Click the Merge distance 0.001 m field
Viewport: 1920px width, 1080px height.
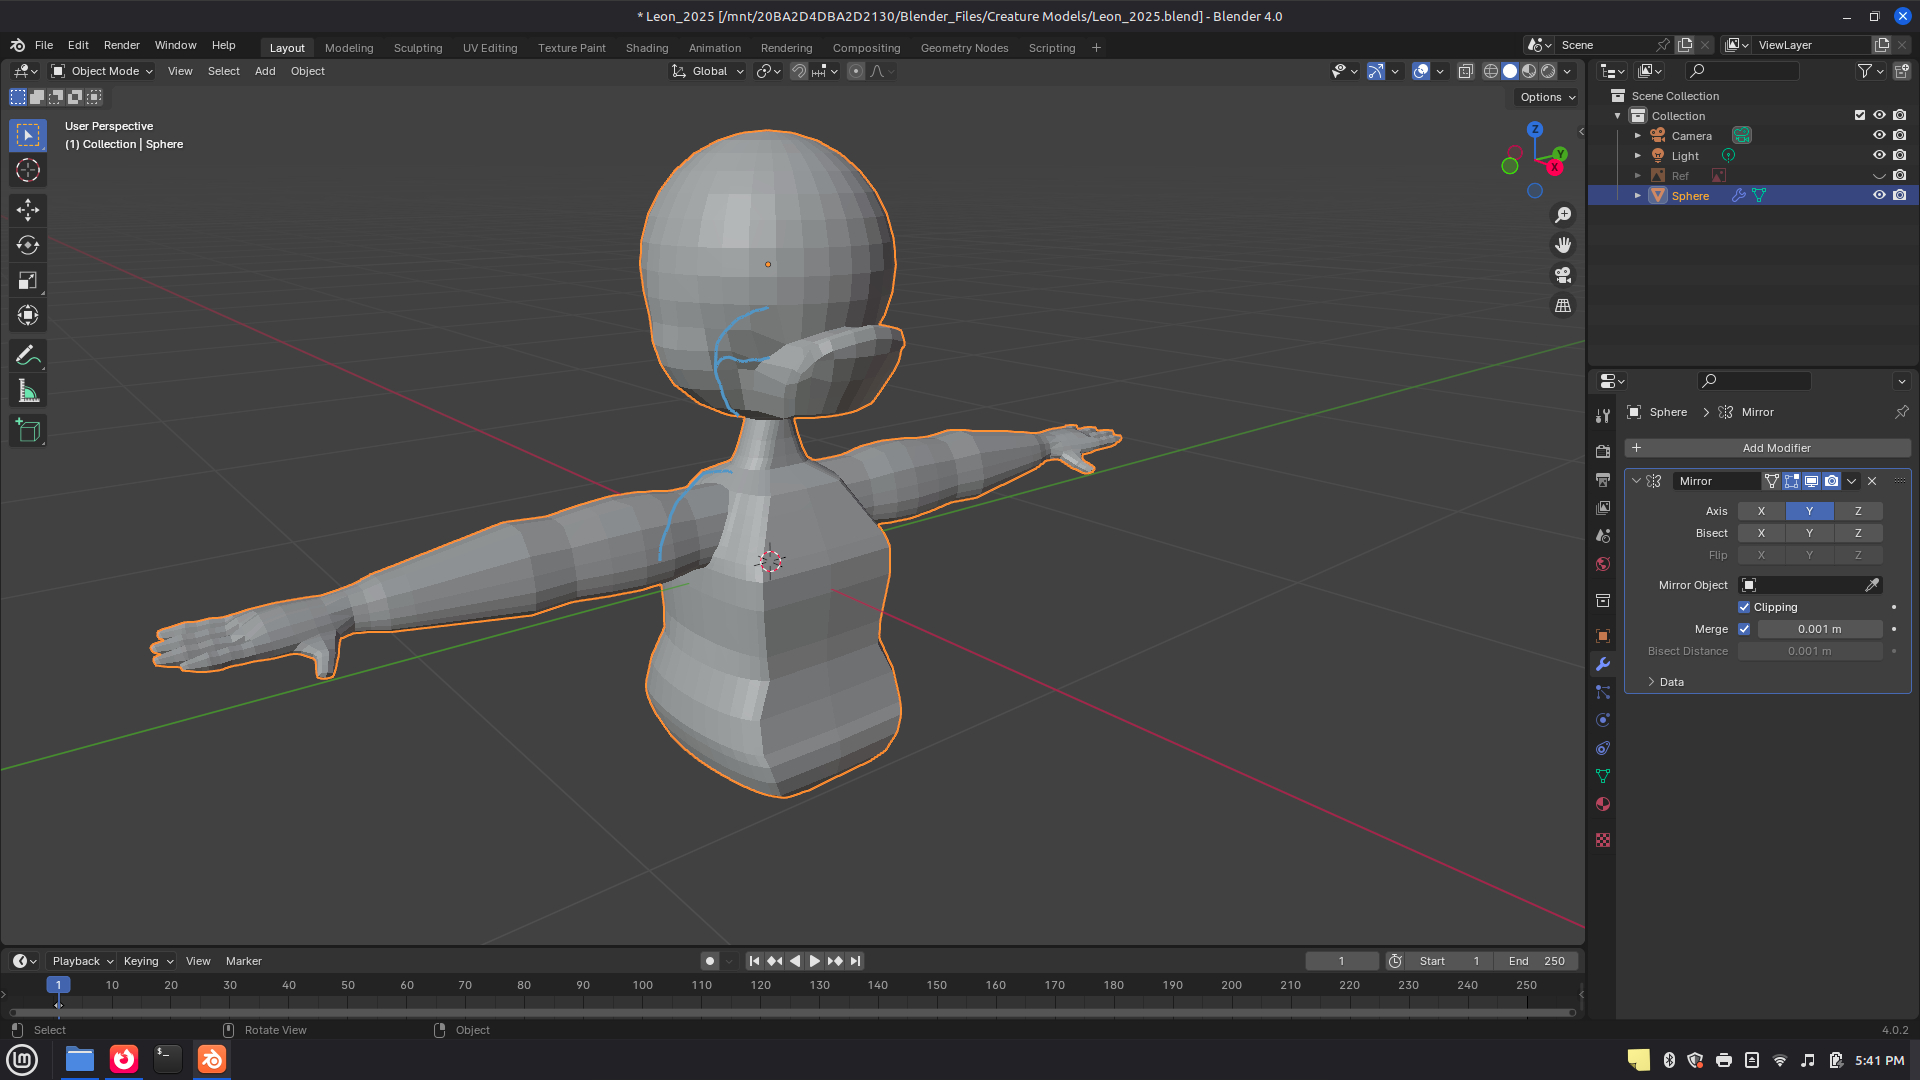(x=1819, y=629)
